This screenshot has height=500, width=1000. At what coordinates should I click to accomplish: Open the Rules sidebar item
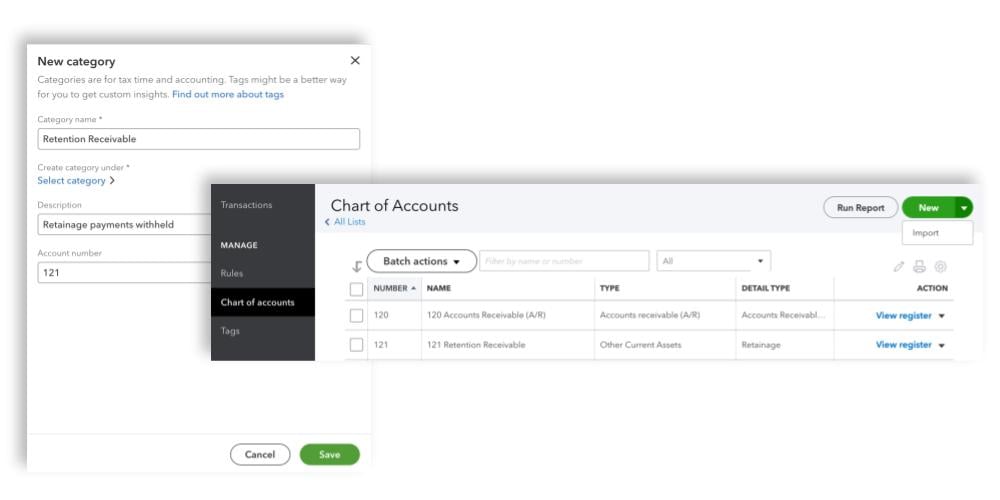coord(232,273)
